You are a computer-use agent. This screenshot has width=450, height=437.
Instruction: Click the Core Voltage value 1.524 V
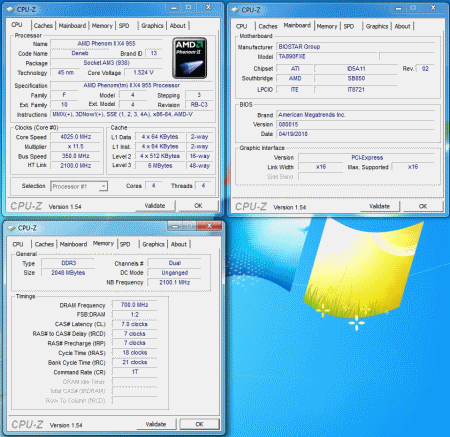pyautogui.click(x=143, y=73)
